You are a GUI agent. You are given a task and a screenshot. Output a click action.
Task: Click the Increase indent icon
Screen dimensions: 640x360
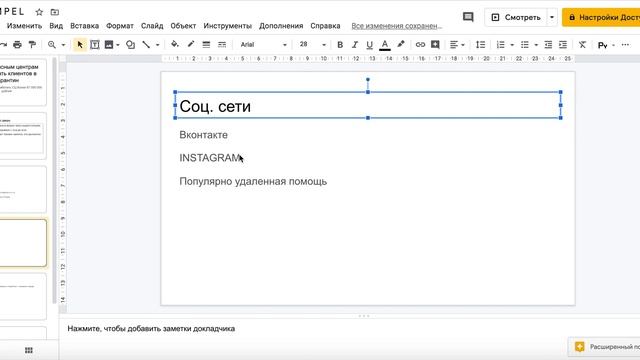(x=563, y=45)
